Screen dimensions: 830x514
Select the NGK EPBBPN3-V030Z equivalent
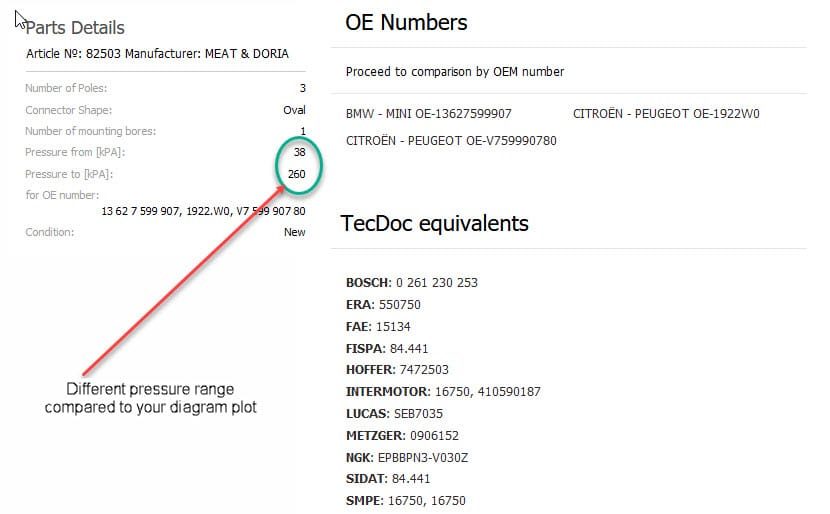[x=407, y=458]
